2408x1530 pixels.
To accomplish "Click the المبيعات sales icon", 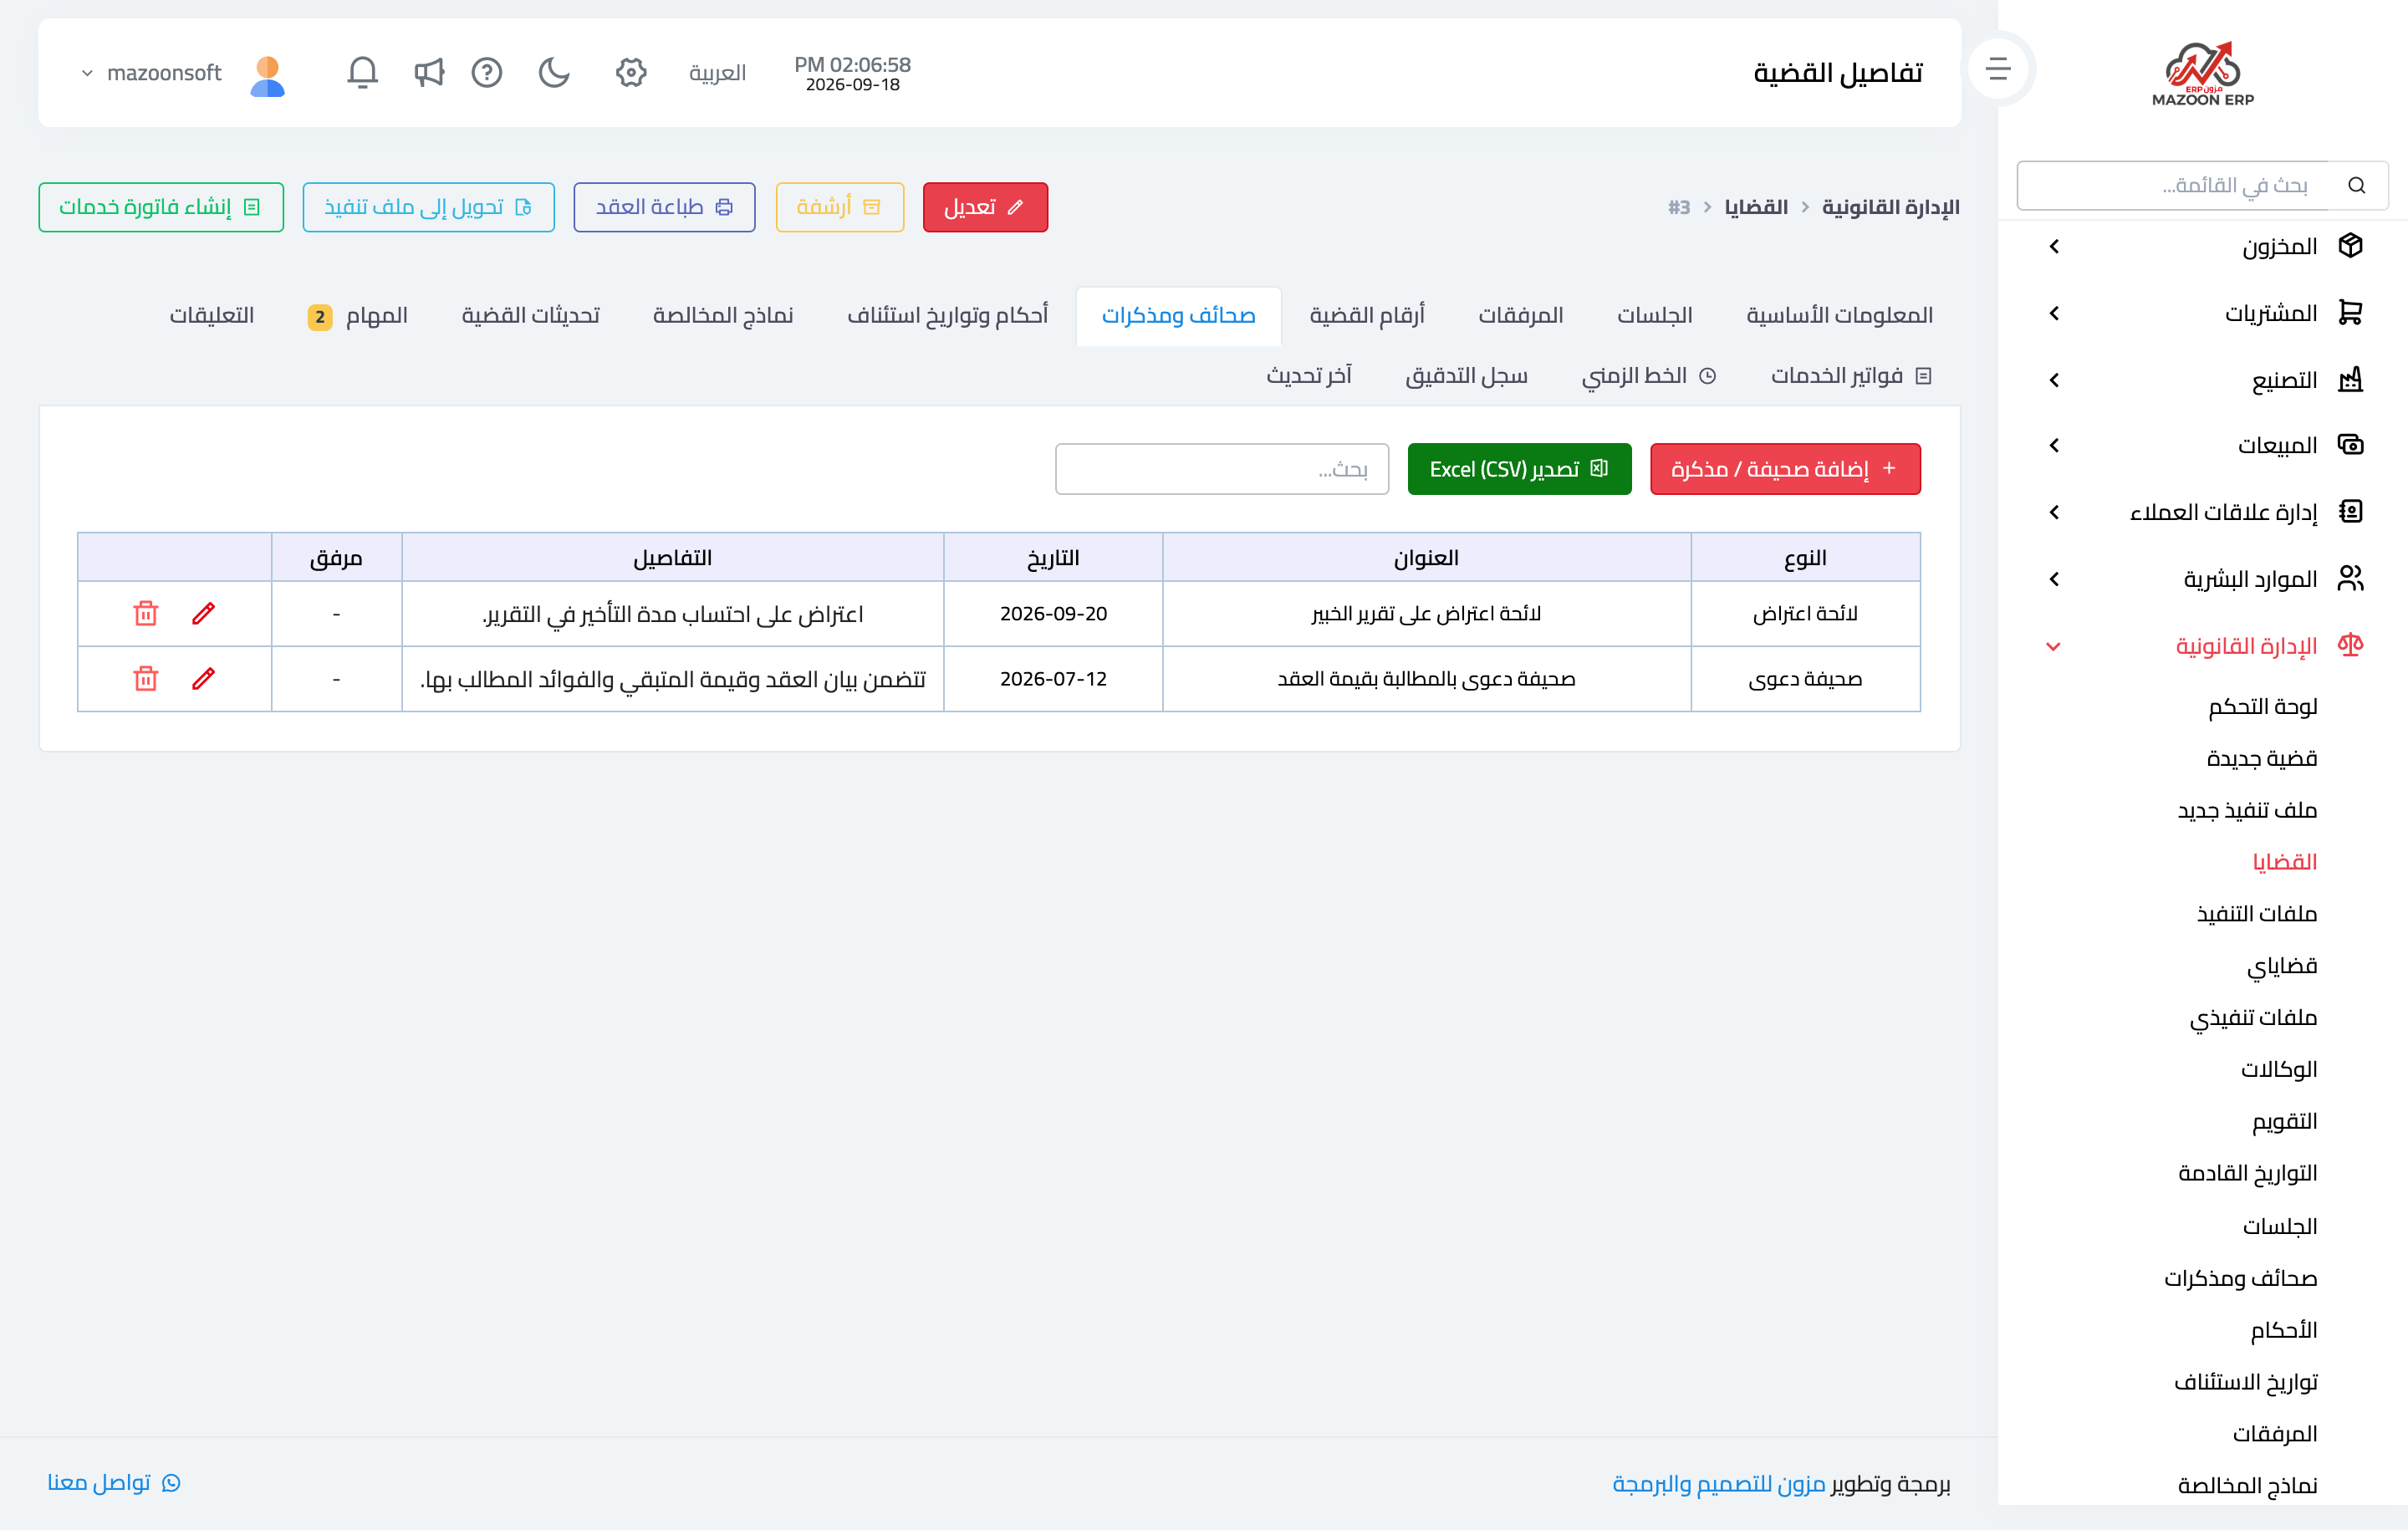I will pyautogui.click(x=2351, y=444).
